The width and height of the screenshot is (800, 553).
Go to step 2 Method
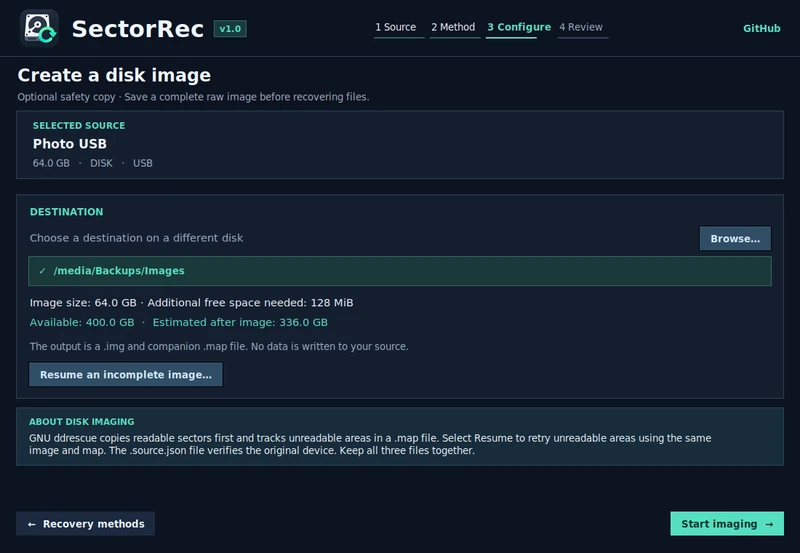coord(453,27)
